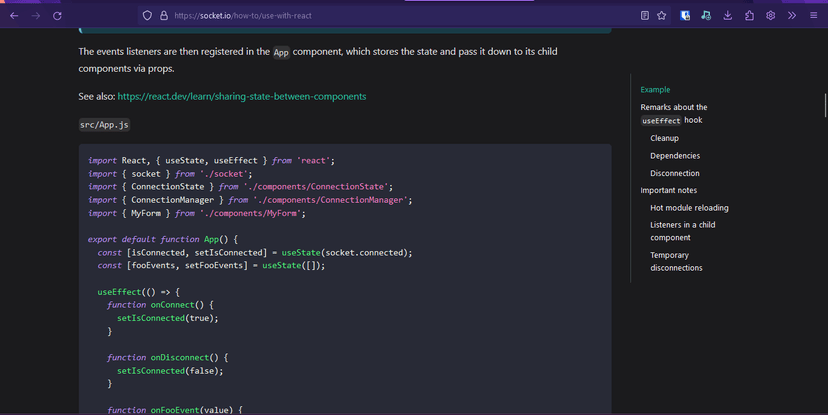Screen dimensions: 828x415
Task: Bookmark this page with the star icon
Action: tap(662, 16)
